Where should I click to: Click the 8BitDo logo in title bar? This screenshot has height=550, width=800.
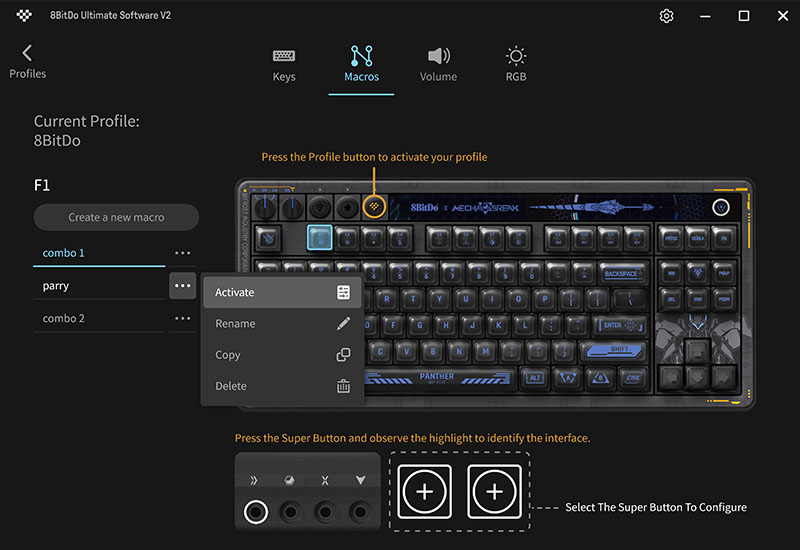24,15
